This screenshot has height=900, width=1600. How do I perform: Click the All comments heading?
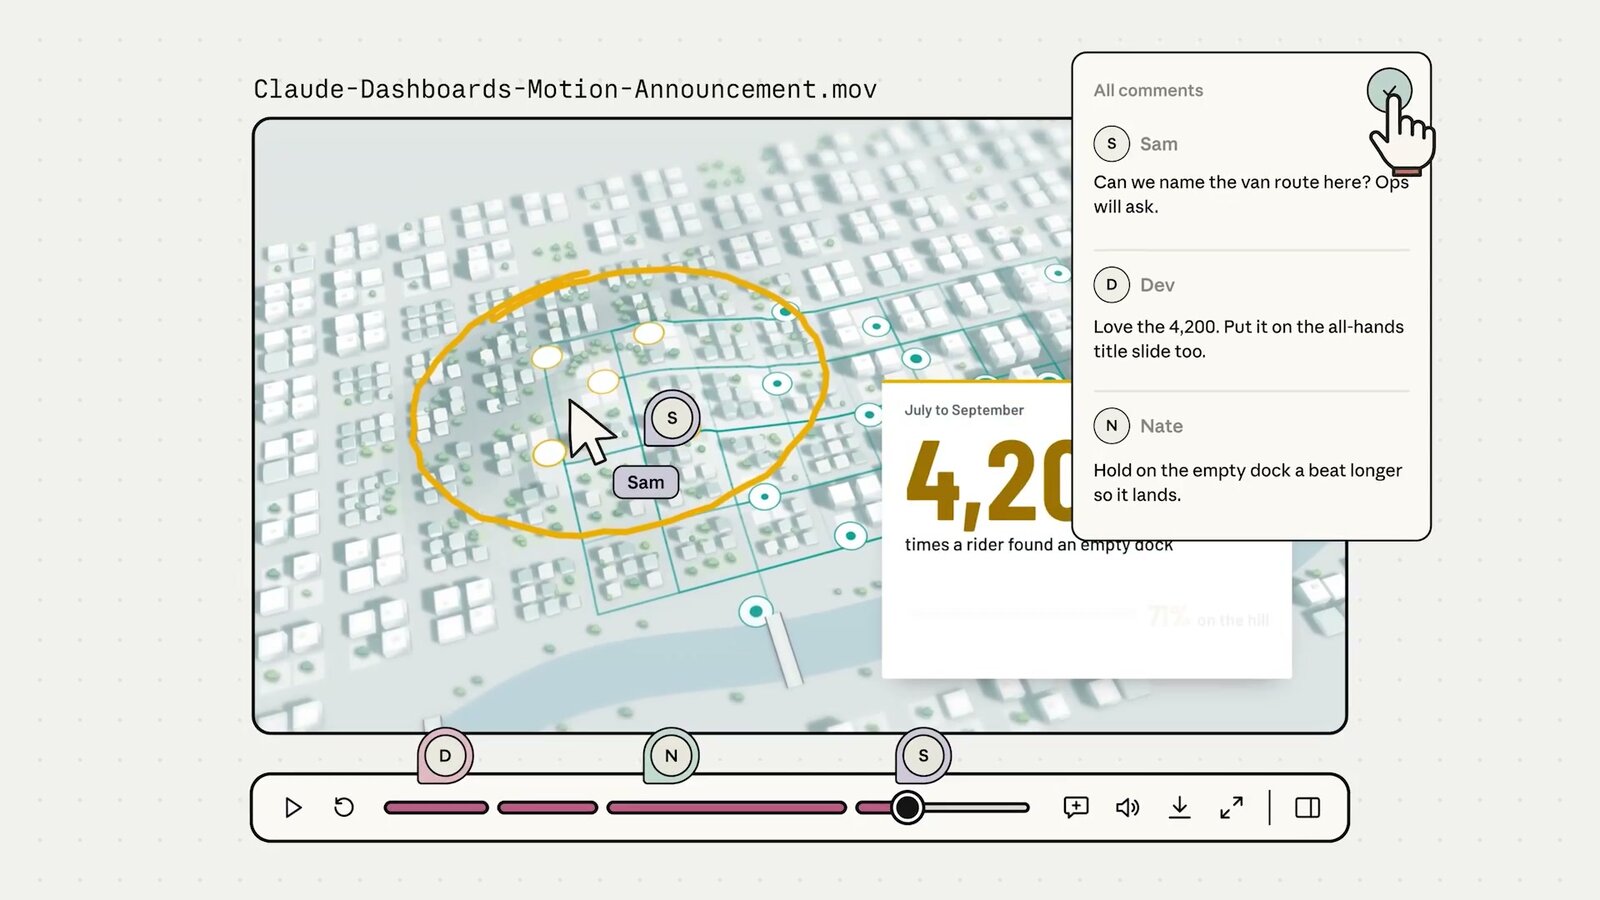[x=1148, y=90]
